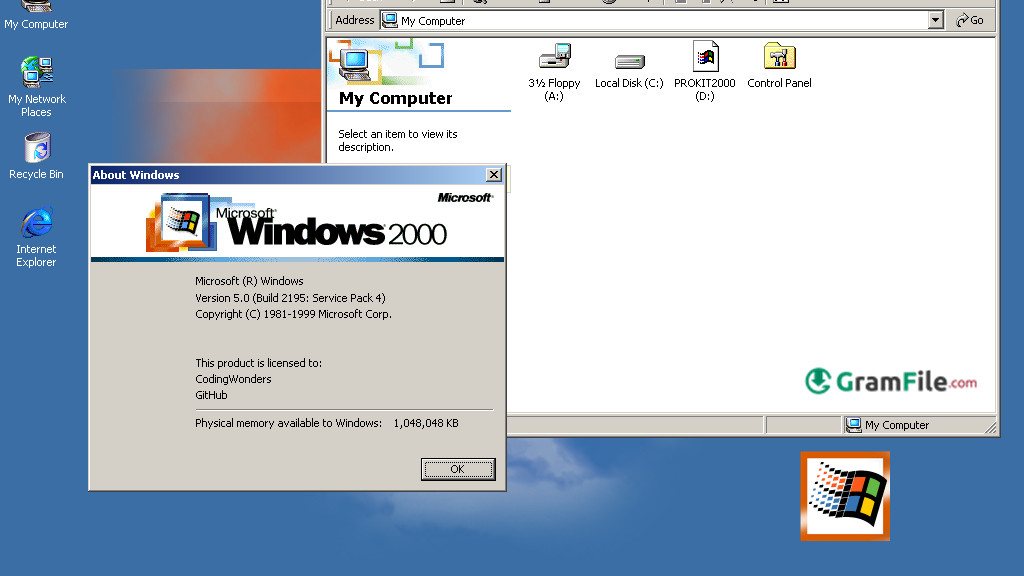The width and height of the screenshot is (1024, 576).
Task: Open the Address bar dropdown list
Action: click(x=935, y=20)
